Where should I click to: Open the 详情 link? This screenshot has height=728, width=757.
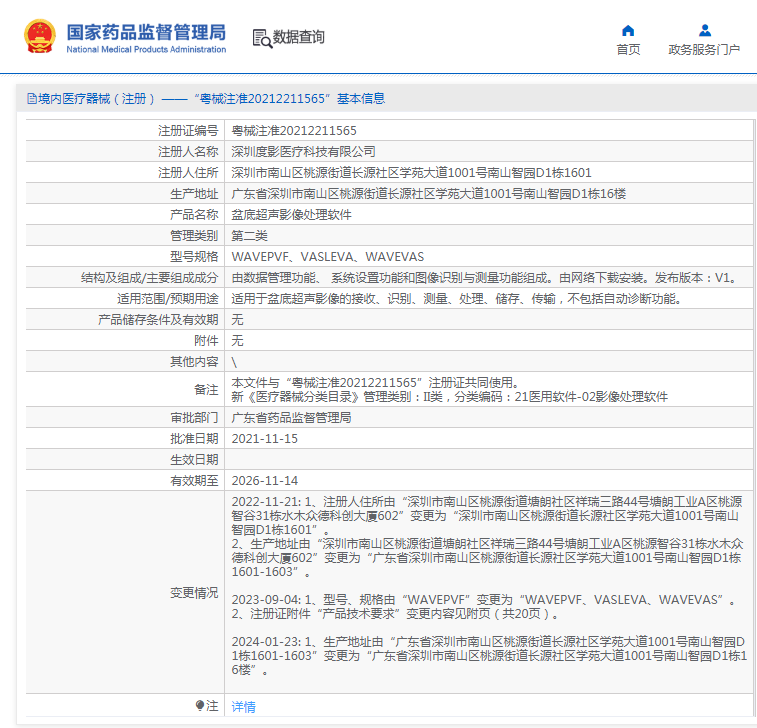click(x=243, y=707)
